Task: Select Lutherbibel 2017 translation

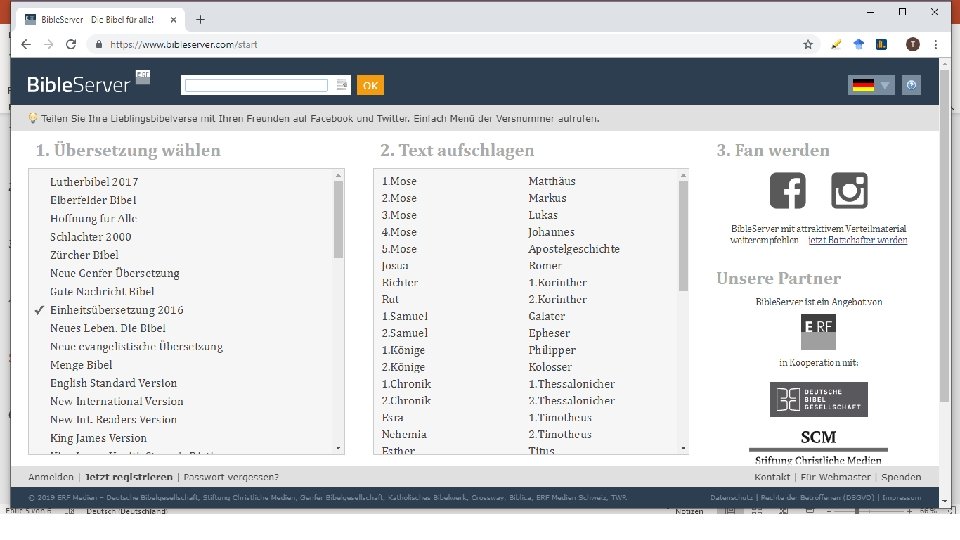Action: 94,182
